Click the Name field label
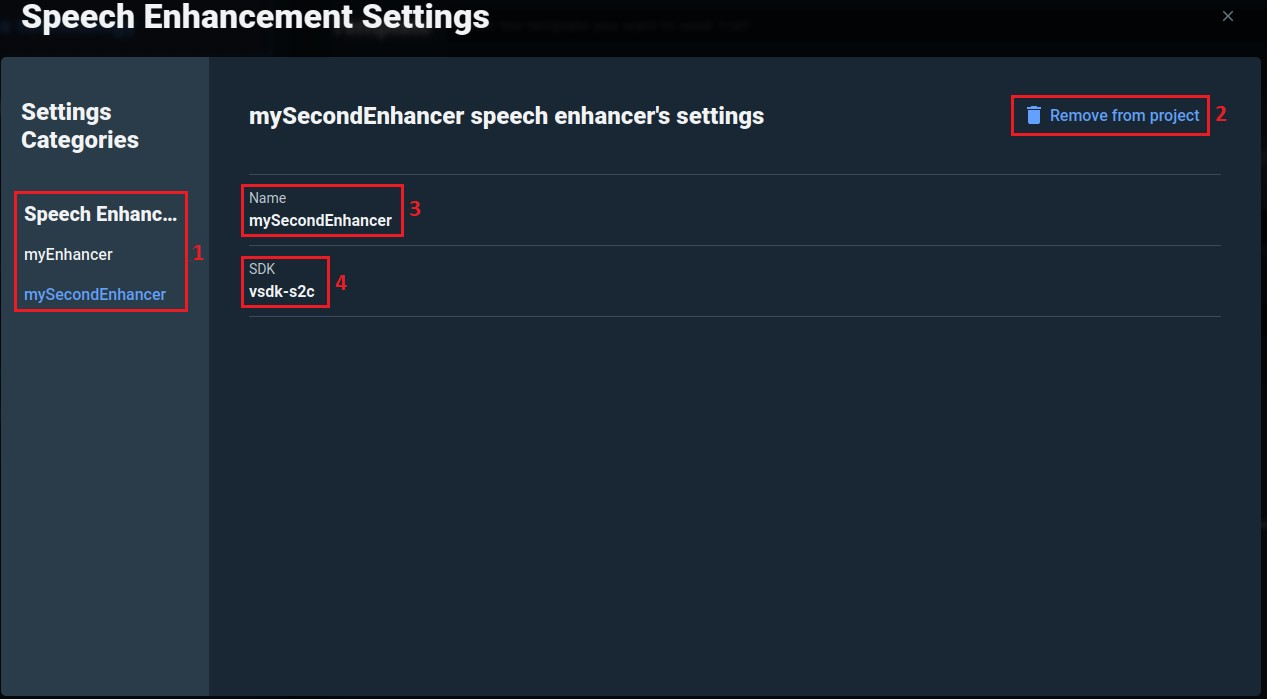 click(267, 198)
